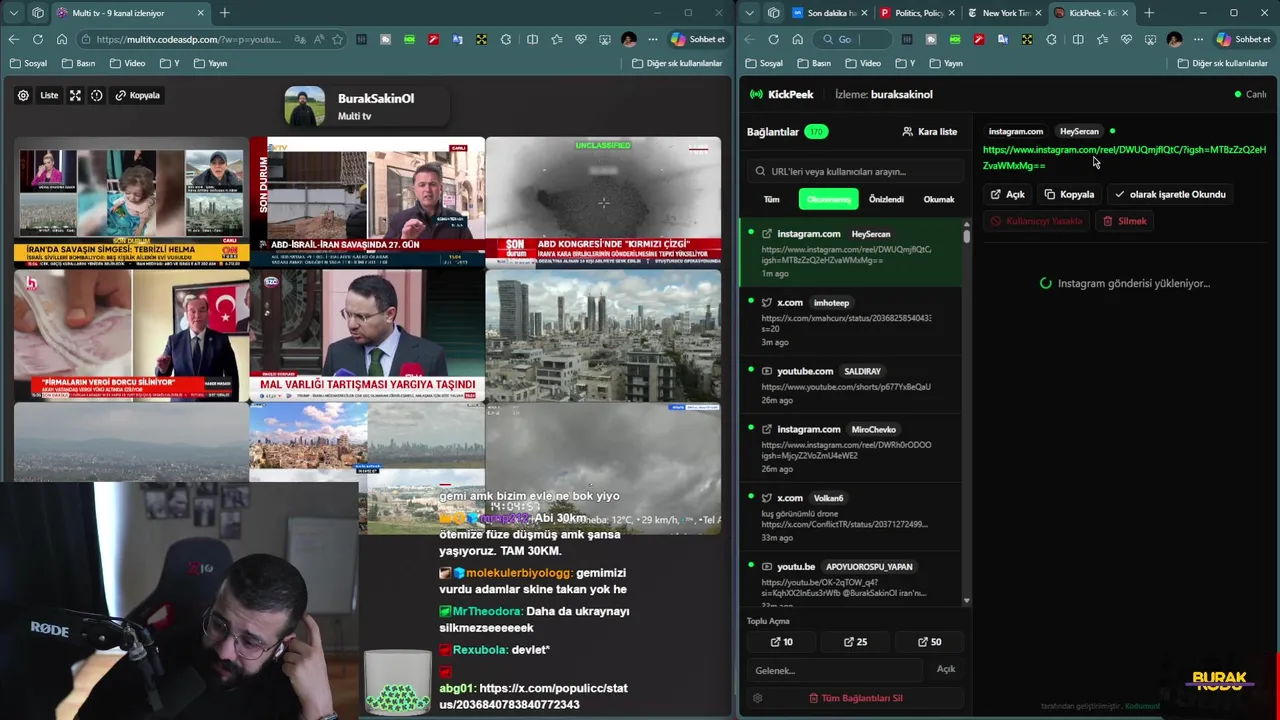Switch to New York Times tab
This screenshot has height=720, width=1280.
pyautogui.click(x=1002, y=13)
